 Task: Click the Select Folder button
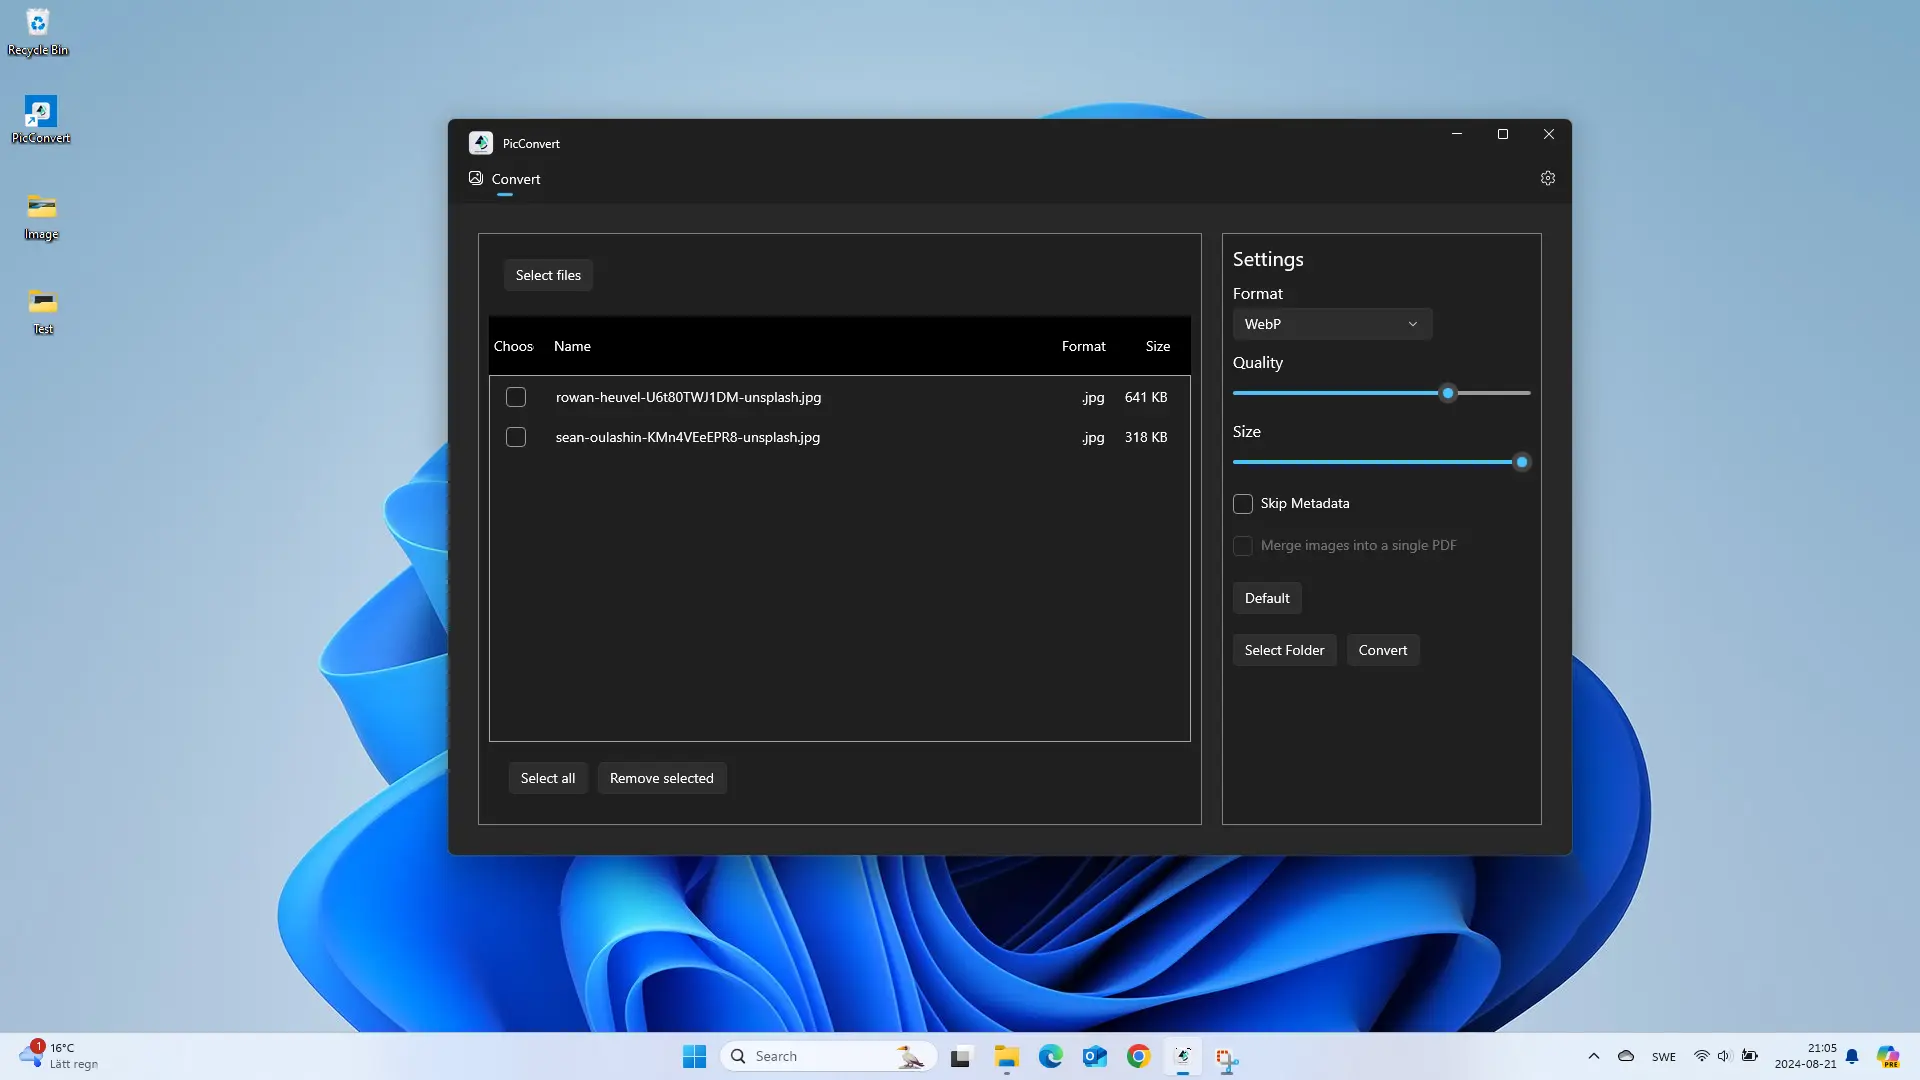pyautogui.click(x=1284, y=650)
